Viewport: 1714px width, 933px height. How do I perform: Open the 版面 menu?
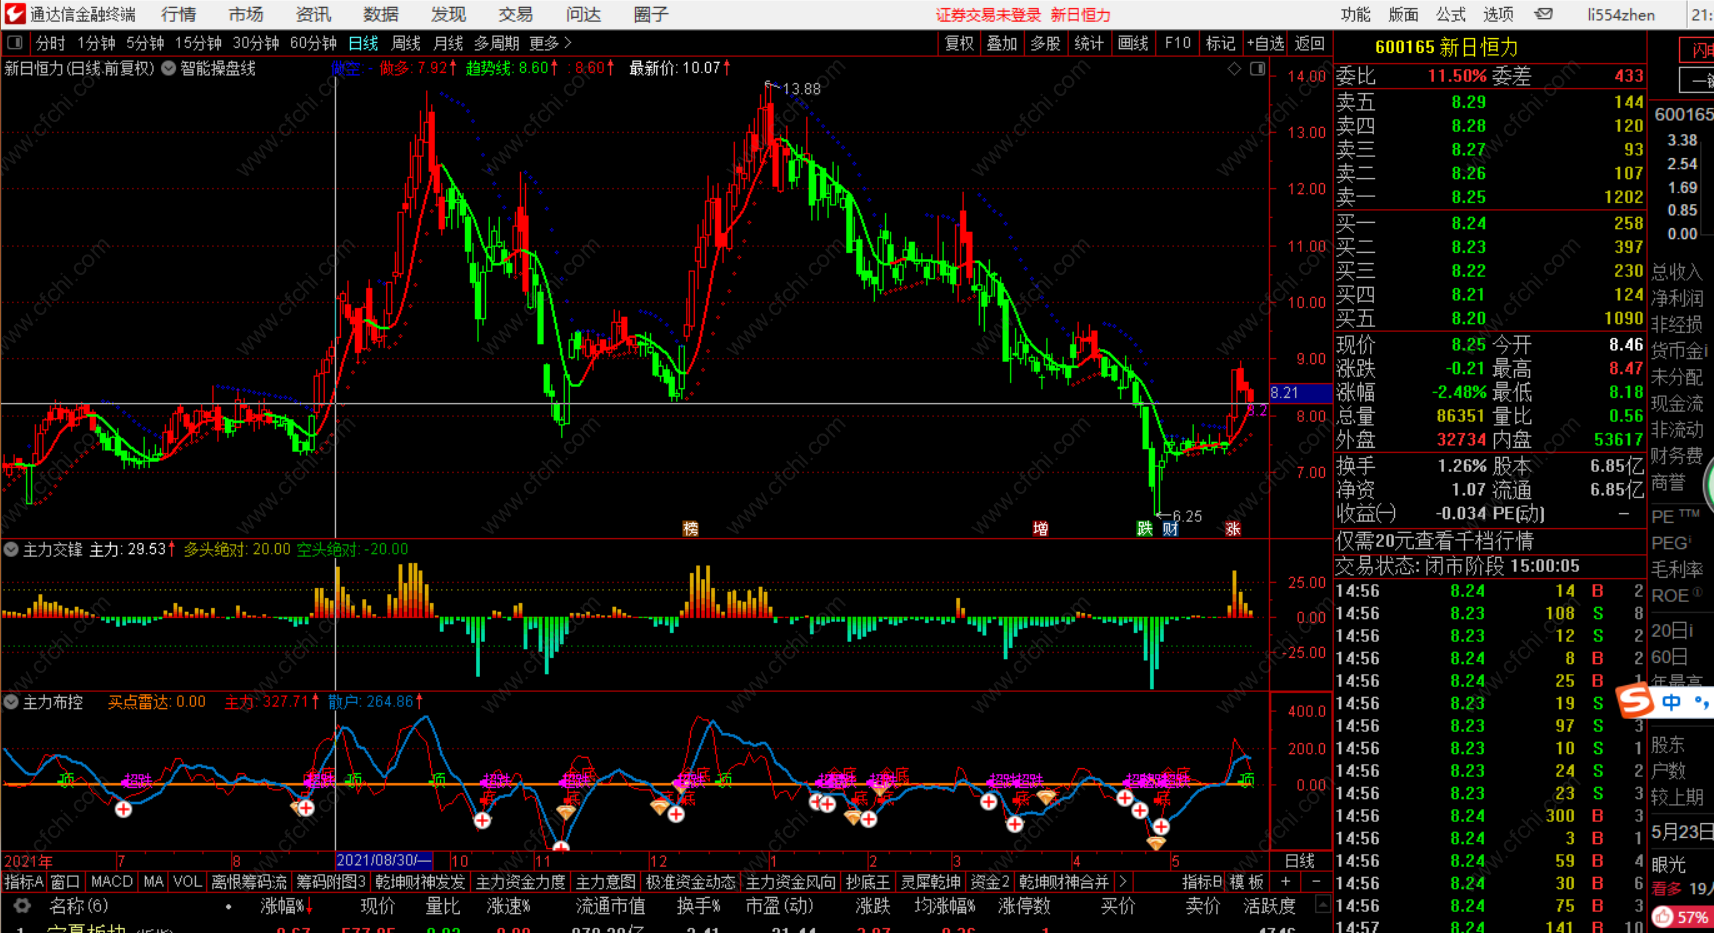pos(1403,14)
